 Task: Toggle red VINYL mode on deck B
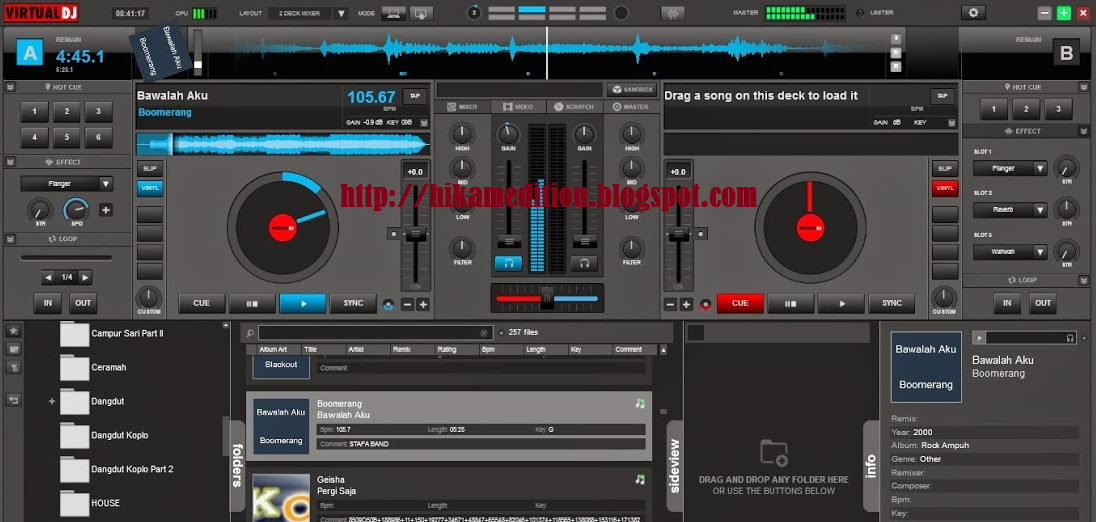[x=944, y=188]
